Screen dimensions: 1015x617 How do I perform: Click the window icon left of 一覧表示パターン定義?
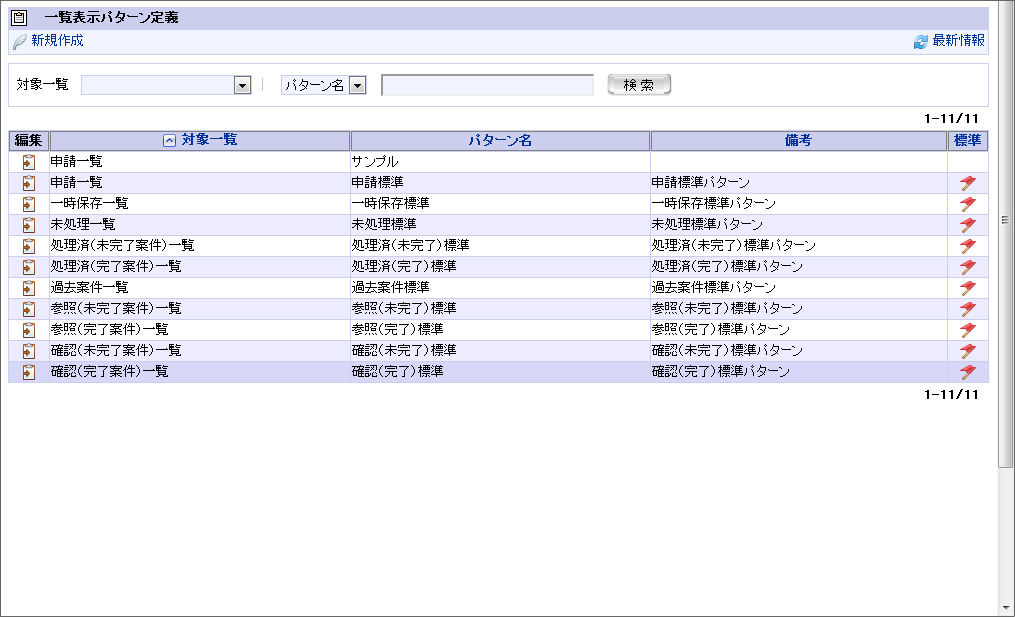[x=17, y=15]
